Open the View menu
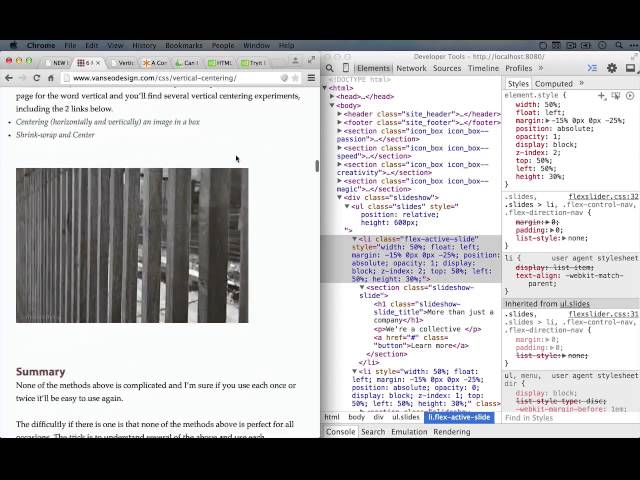Viewport: 640px width, 480px height. click(115, 45)
